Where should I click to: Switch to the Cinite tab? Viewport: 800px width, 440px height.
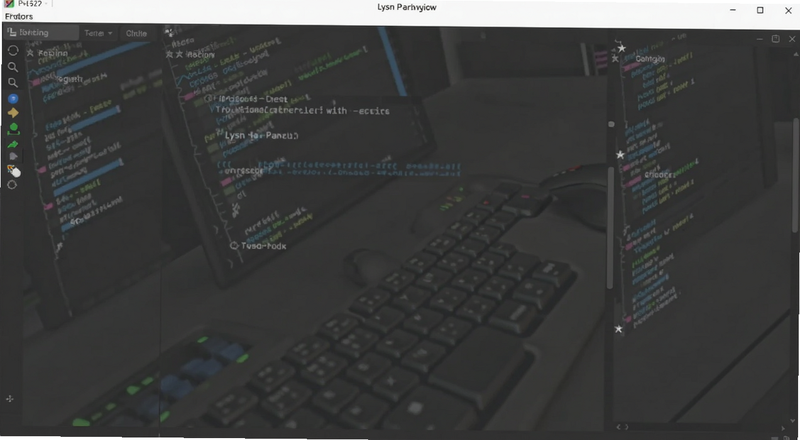tap(136, 33)
